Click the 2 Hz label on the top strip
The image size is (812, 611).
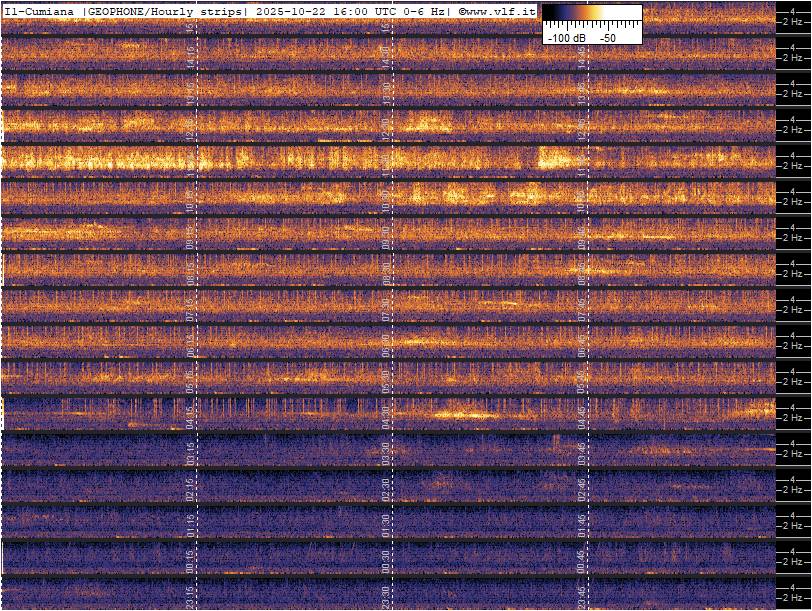tap(792, 20)
